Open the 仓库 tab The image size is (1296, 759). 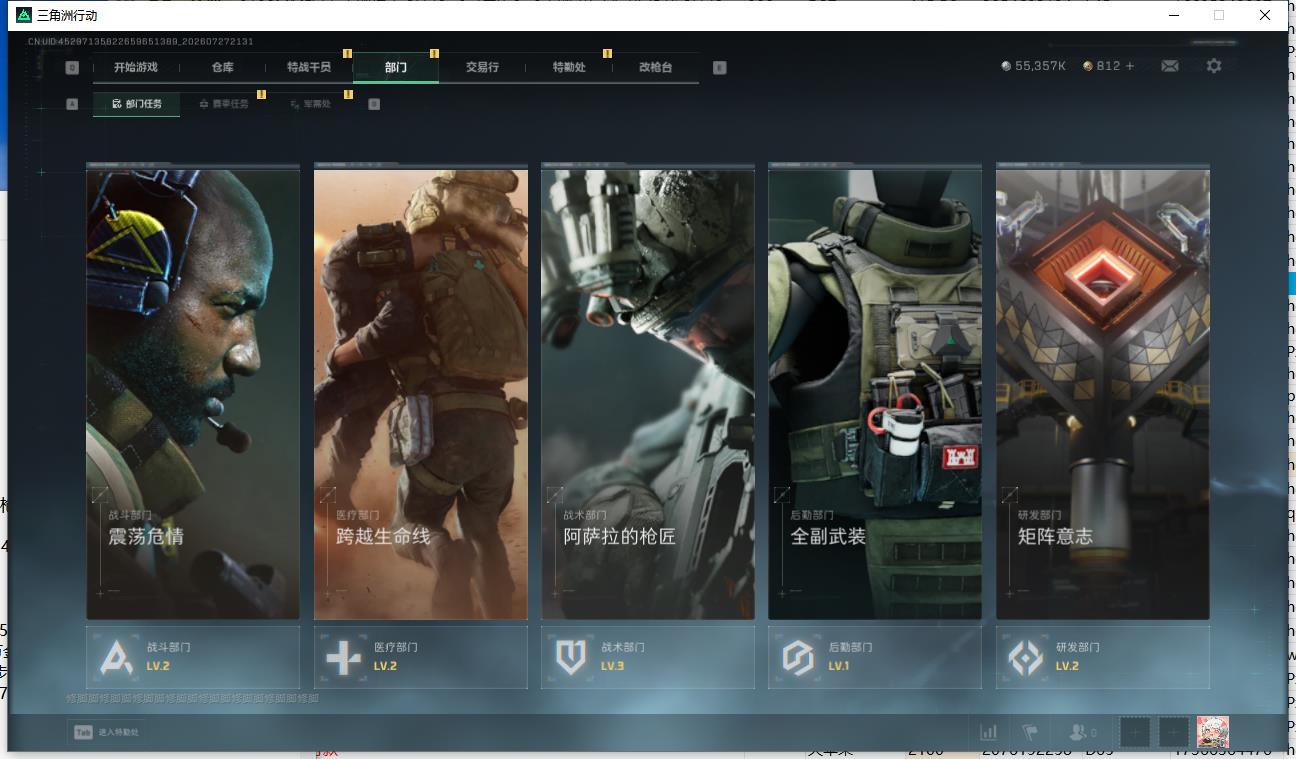tap(222, 67)
